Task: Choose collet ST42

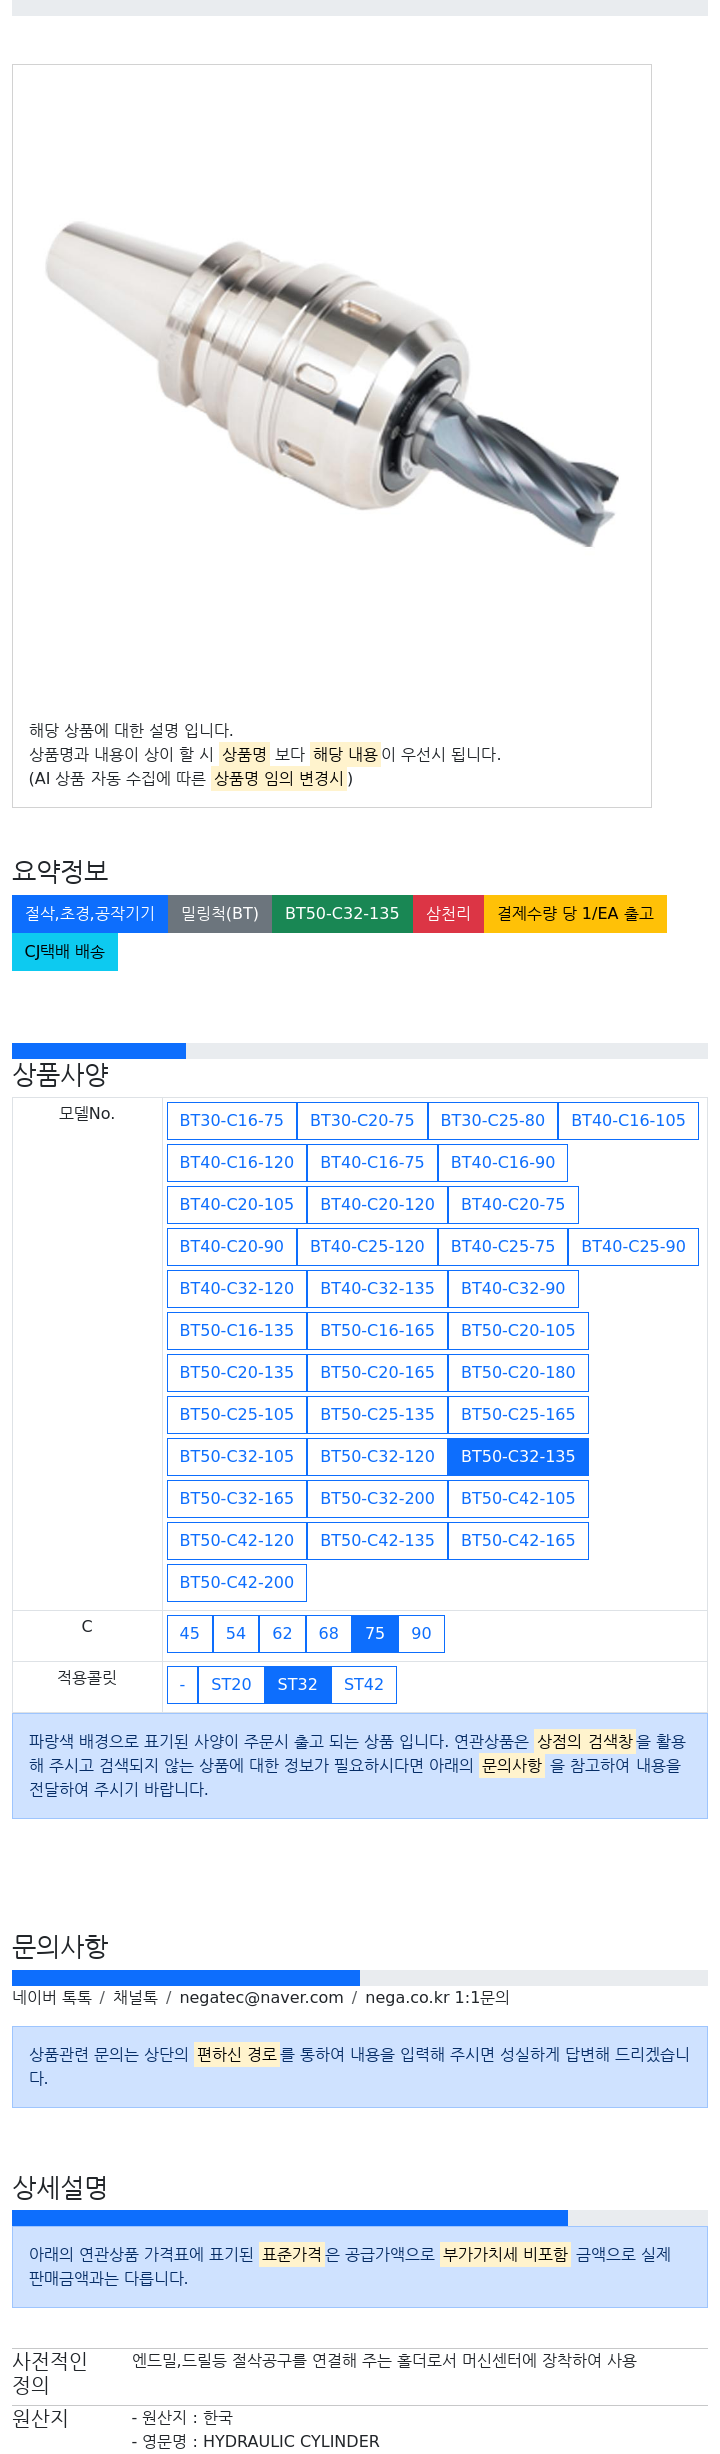Action: [363, 1684]
